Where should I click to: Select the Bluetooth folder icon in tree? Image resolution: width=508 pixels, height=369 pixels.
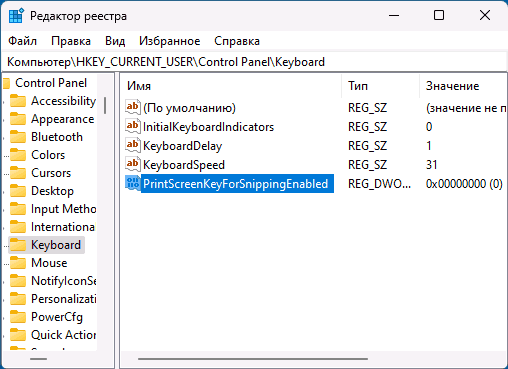pyautogui.click(x=18, y=137)
